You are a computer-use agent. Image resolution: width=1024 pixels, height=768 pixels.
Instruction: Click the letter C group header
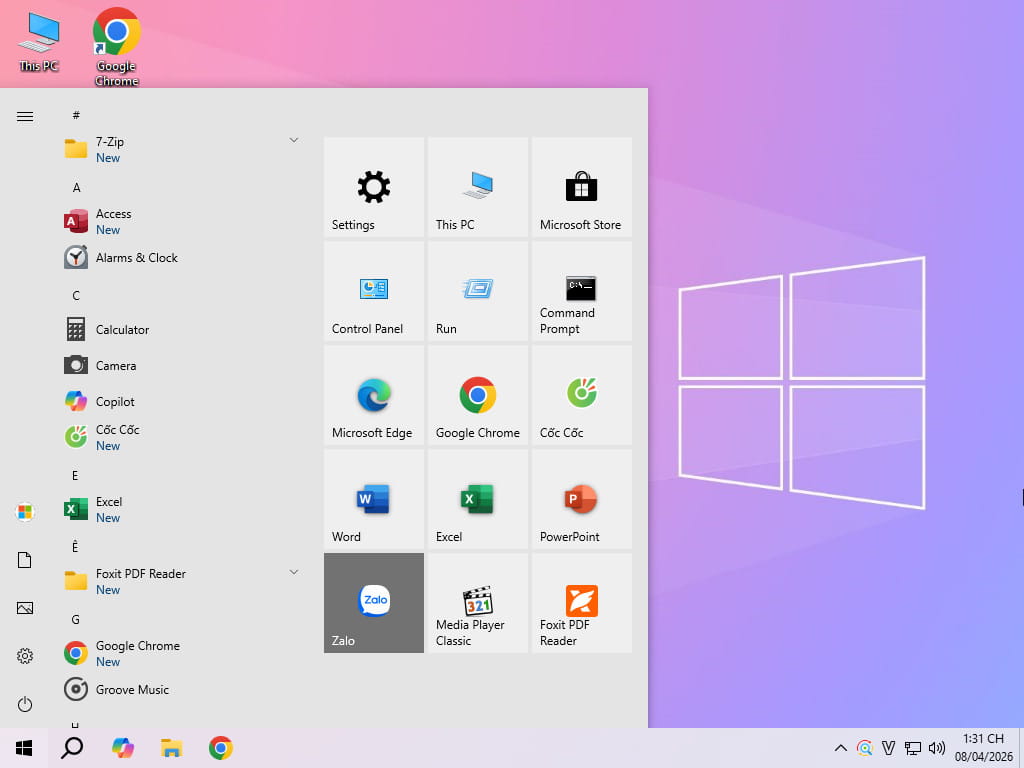click(x=76, y=295)
